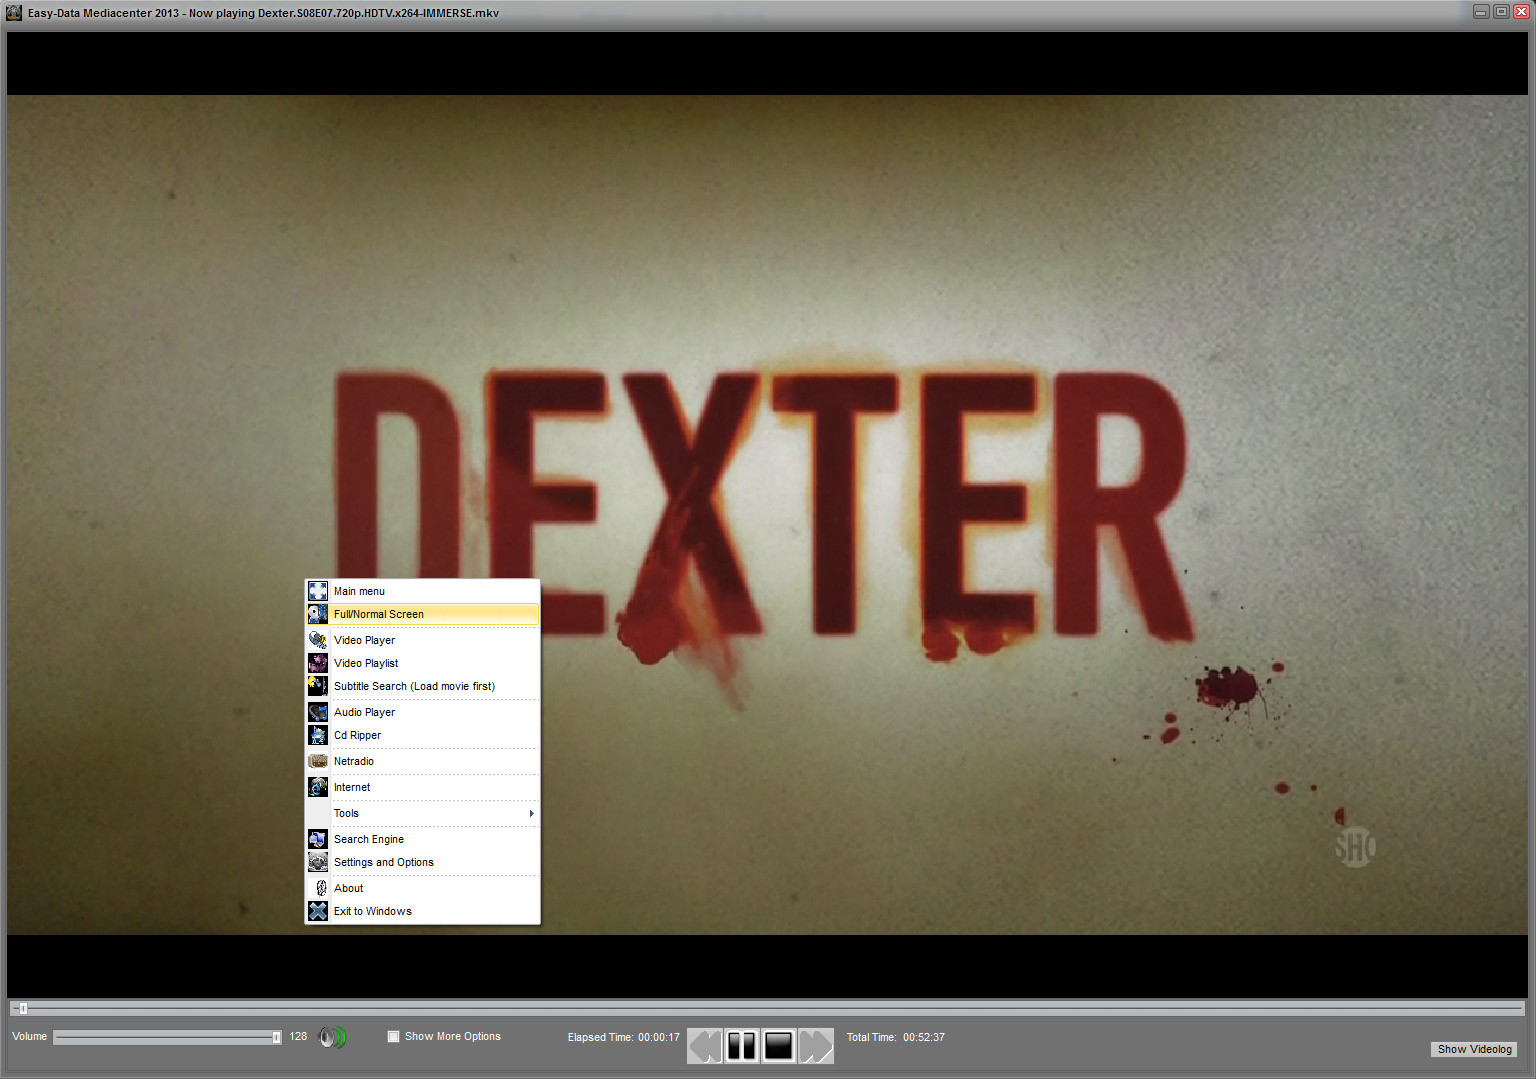Image resolution: width=1536 pixels, height=1079 pixels.
Task: Select Subtitle Search (Load movie first)
Action: click(x=423, y=686)
